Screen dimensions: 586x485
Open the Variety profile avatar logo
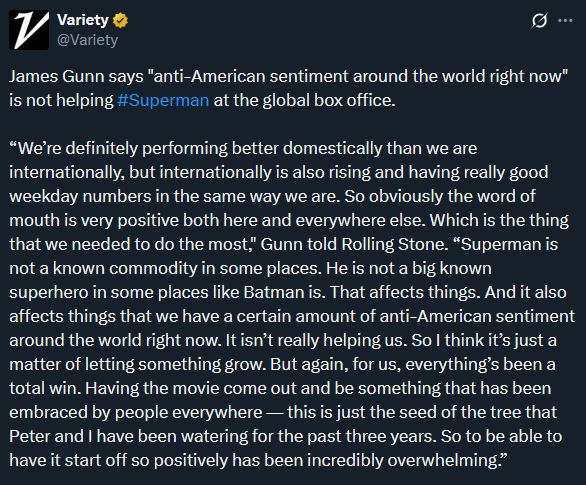click(29, 30)
